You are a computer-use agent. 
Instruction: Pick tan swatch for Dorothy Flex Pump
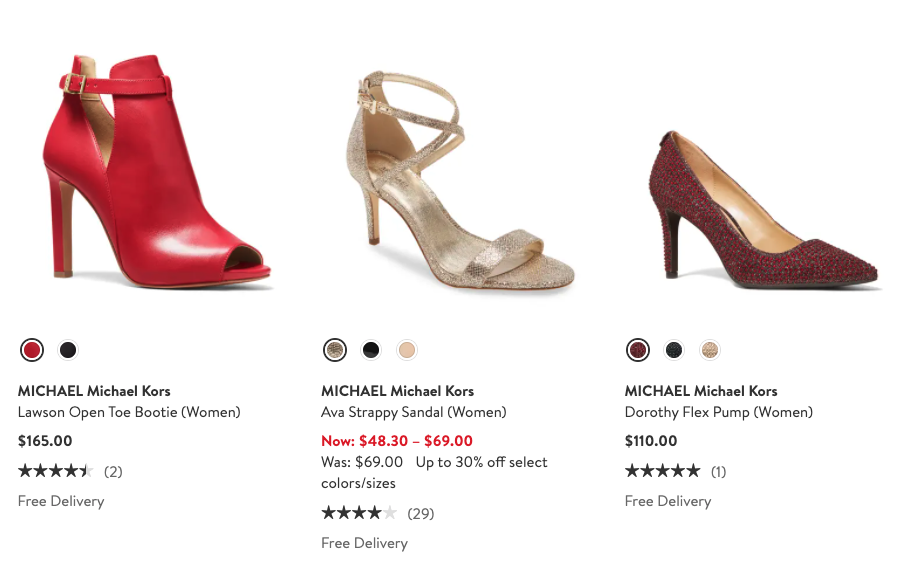tap(710, 350)
